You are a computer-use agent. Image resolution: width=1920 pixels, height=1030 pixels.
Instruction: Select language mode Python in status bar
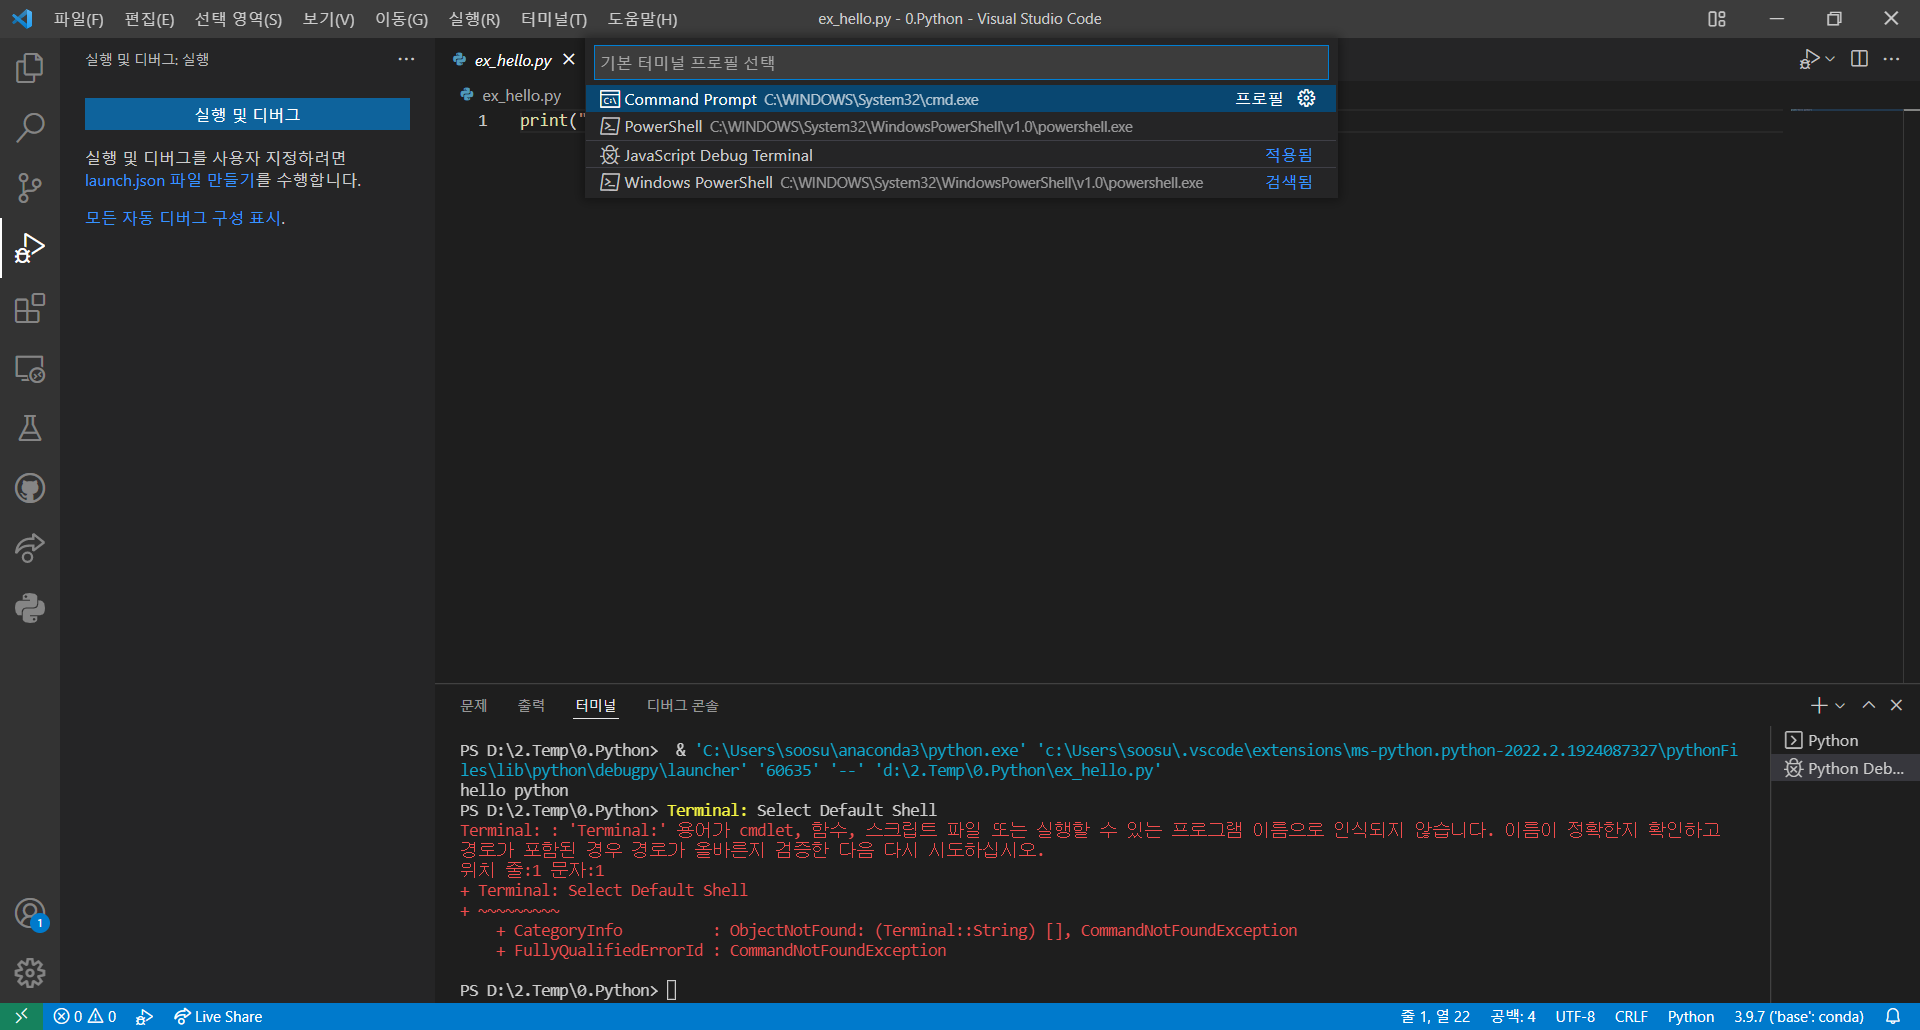tap(1691, 1016)
